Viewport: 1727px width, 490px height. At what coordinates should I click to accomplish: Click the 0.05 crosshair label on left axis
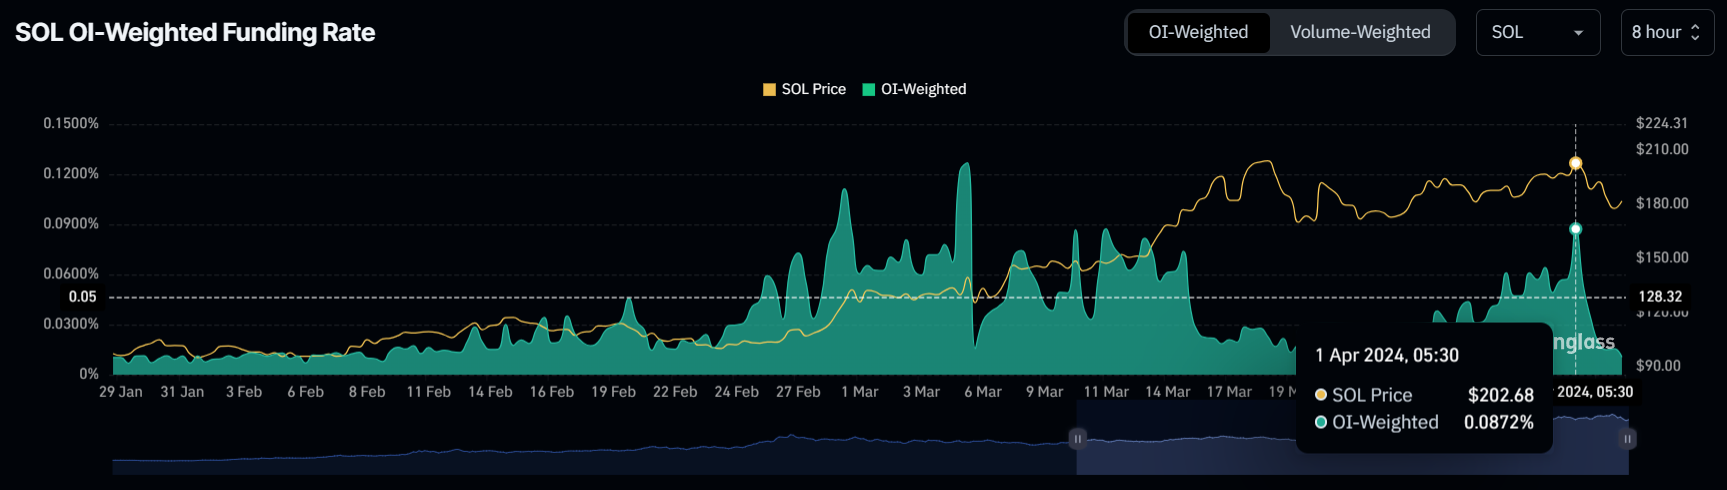82,297
